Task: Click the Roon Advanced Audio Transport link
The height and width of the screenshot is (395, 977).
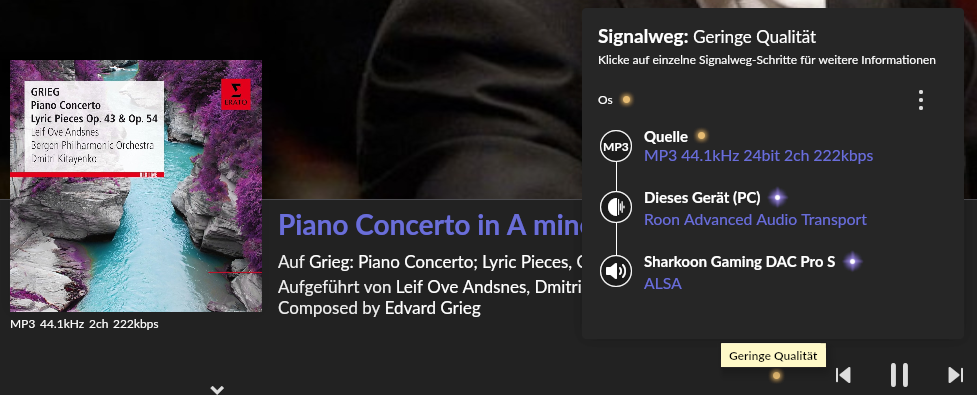Action: pyautogui.click(x=755, y=220)
